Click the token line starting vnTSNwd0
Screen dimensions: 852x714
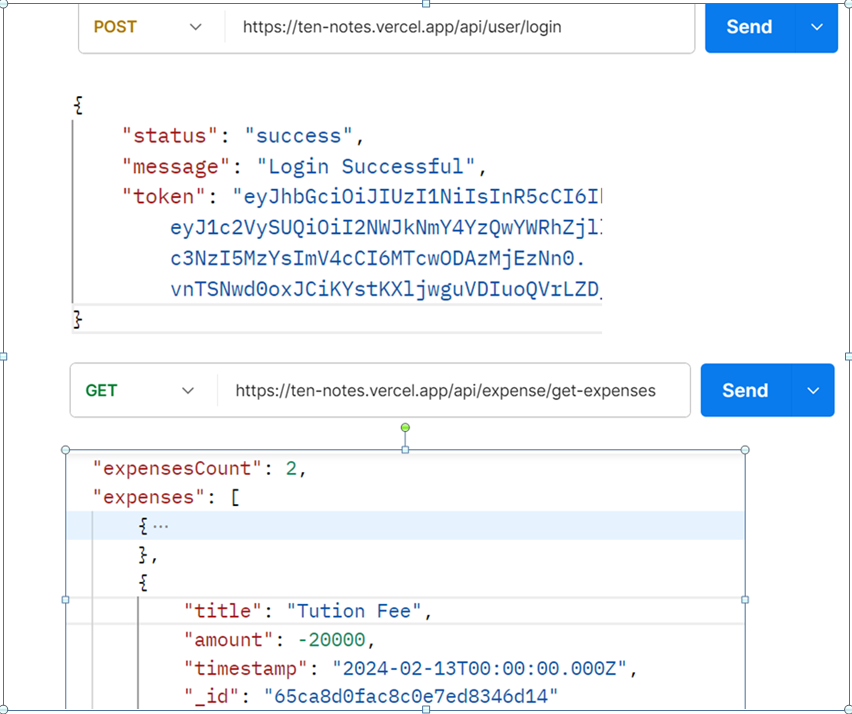pyautogui.click(x=385, y=289)
